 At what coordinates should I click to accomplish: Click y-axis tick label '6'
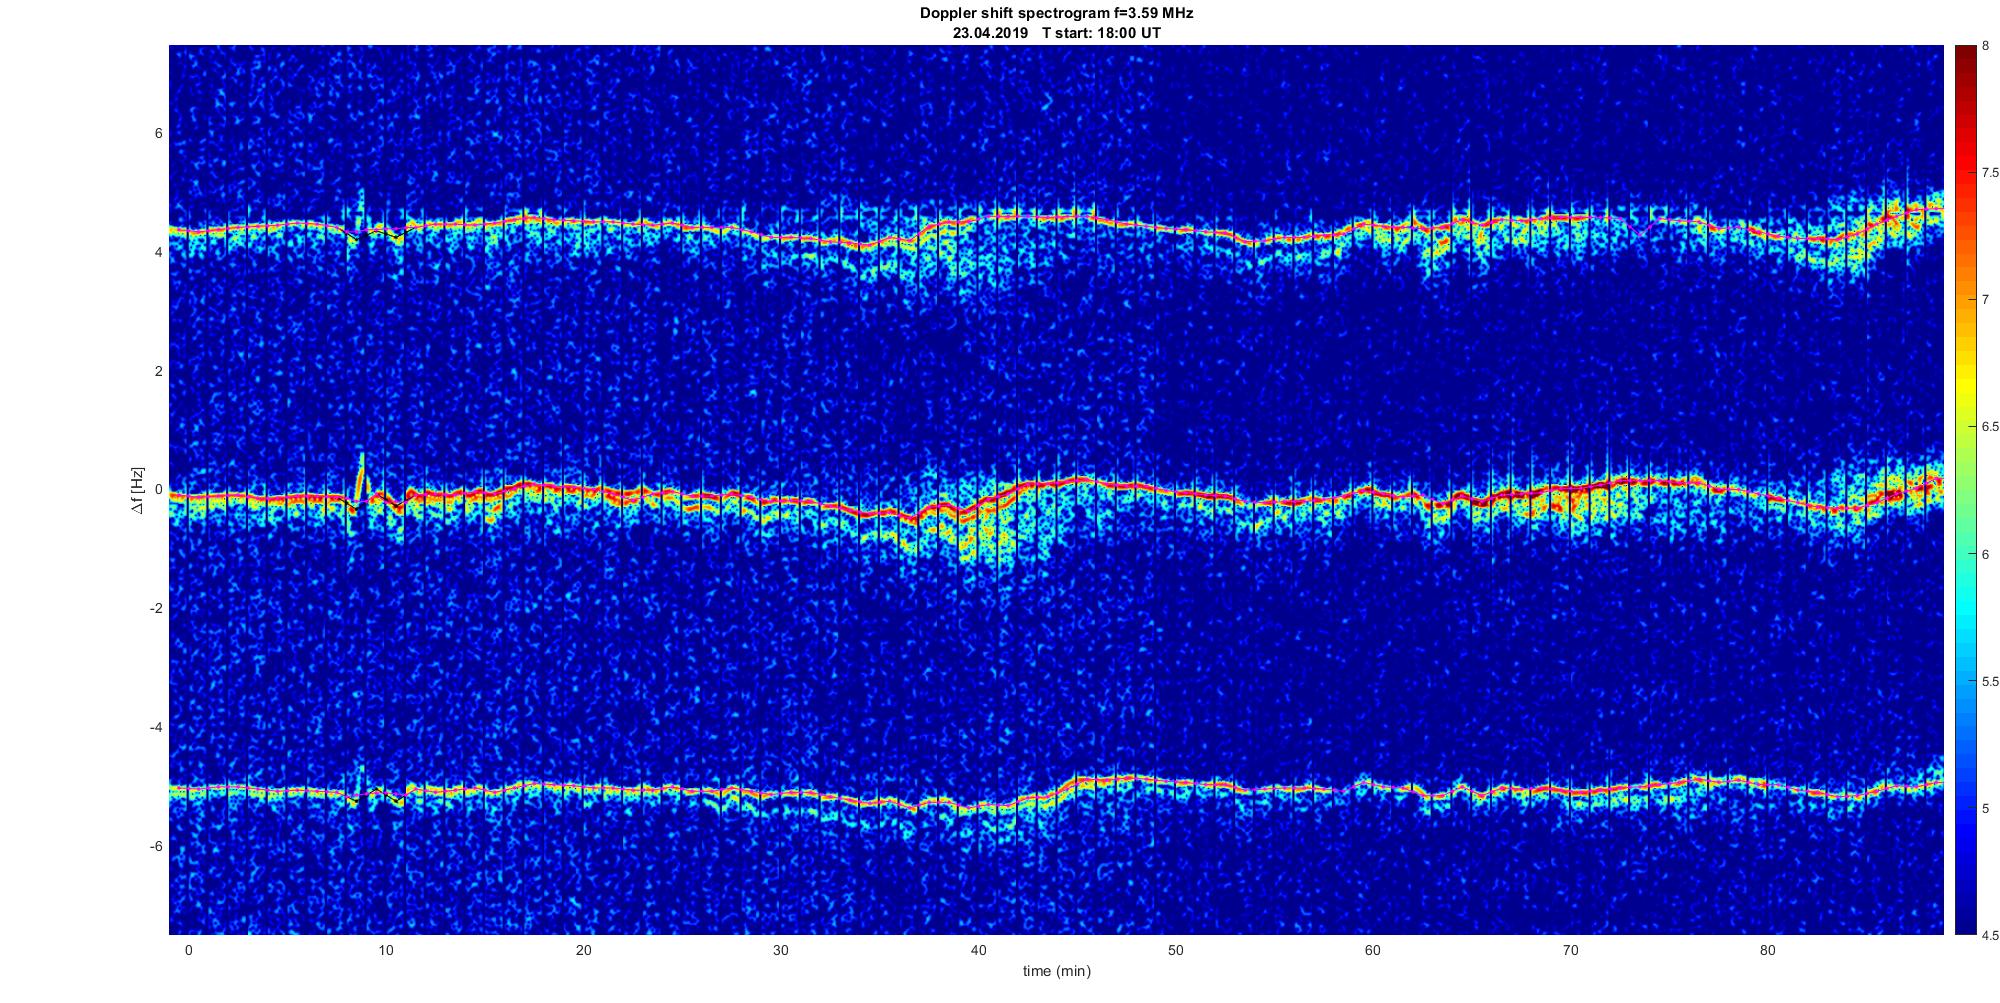coord(158,134)
